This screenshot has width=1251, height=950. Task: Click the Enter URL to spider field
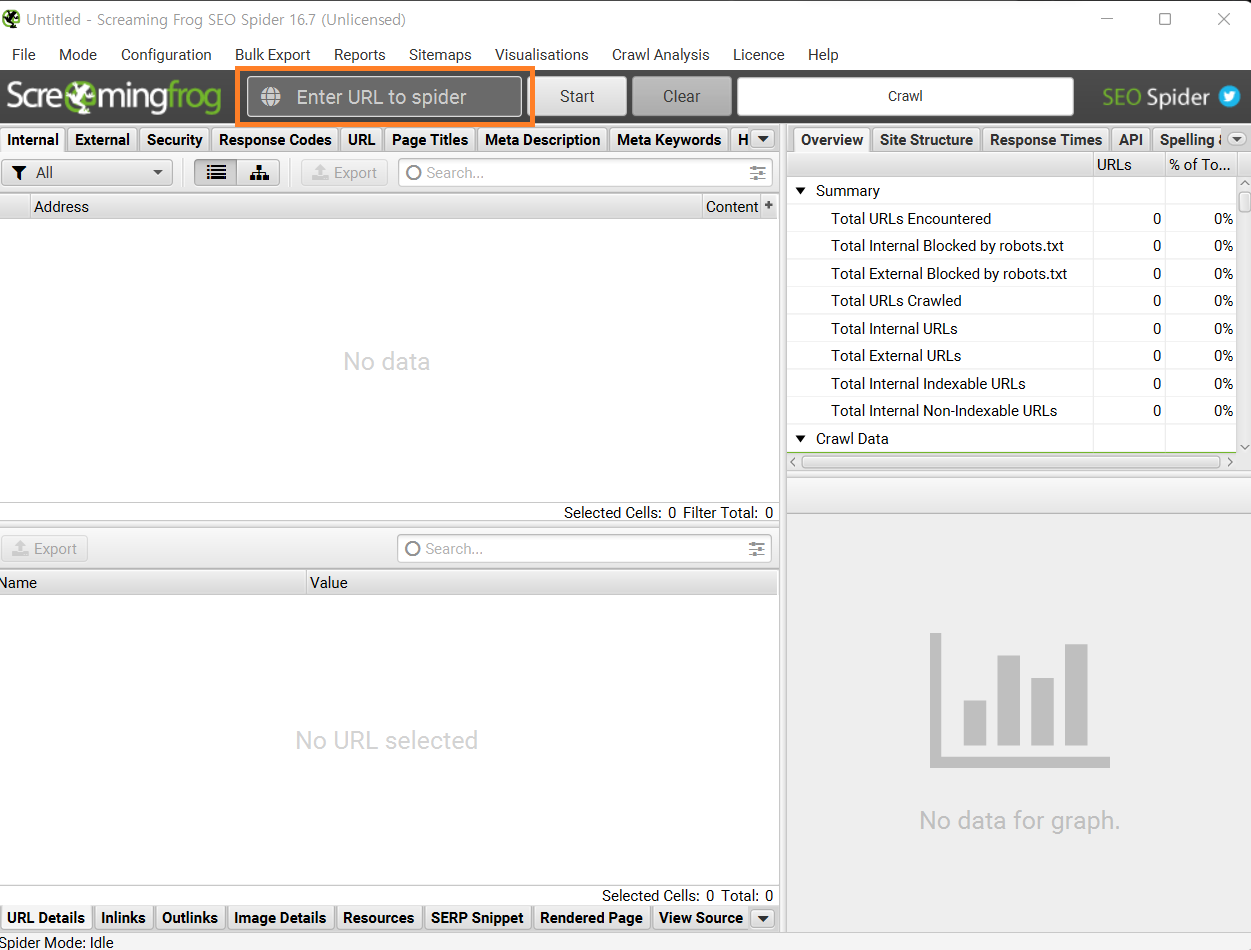coord(385,97)
